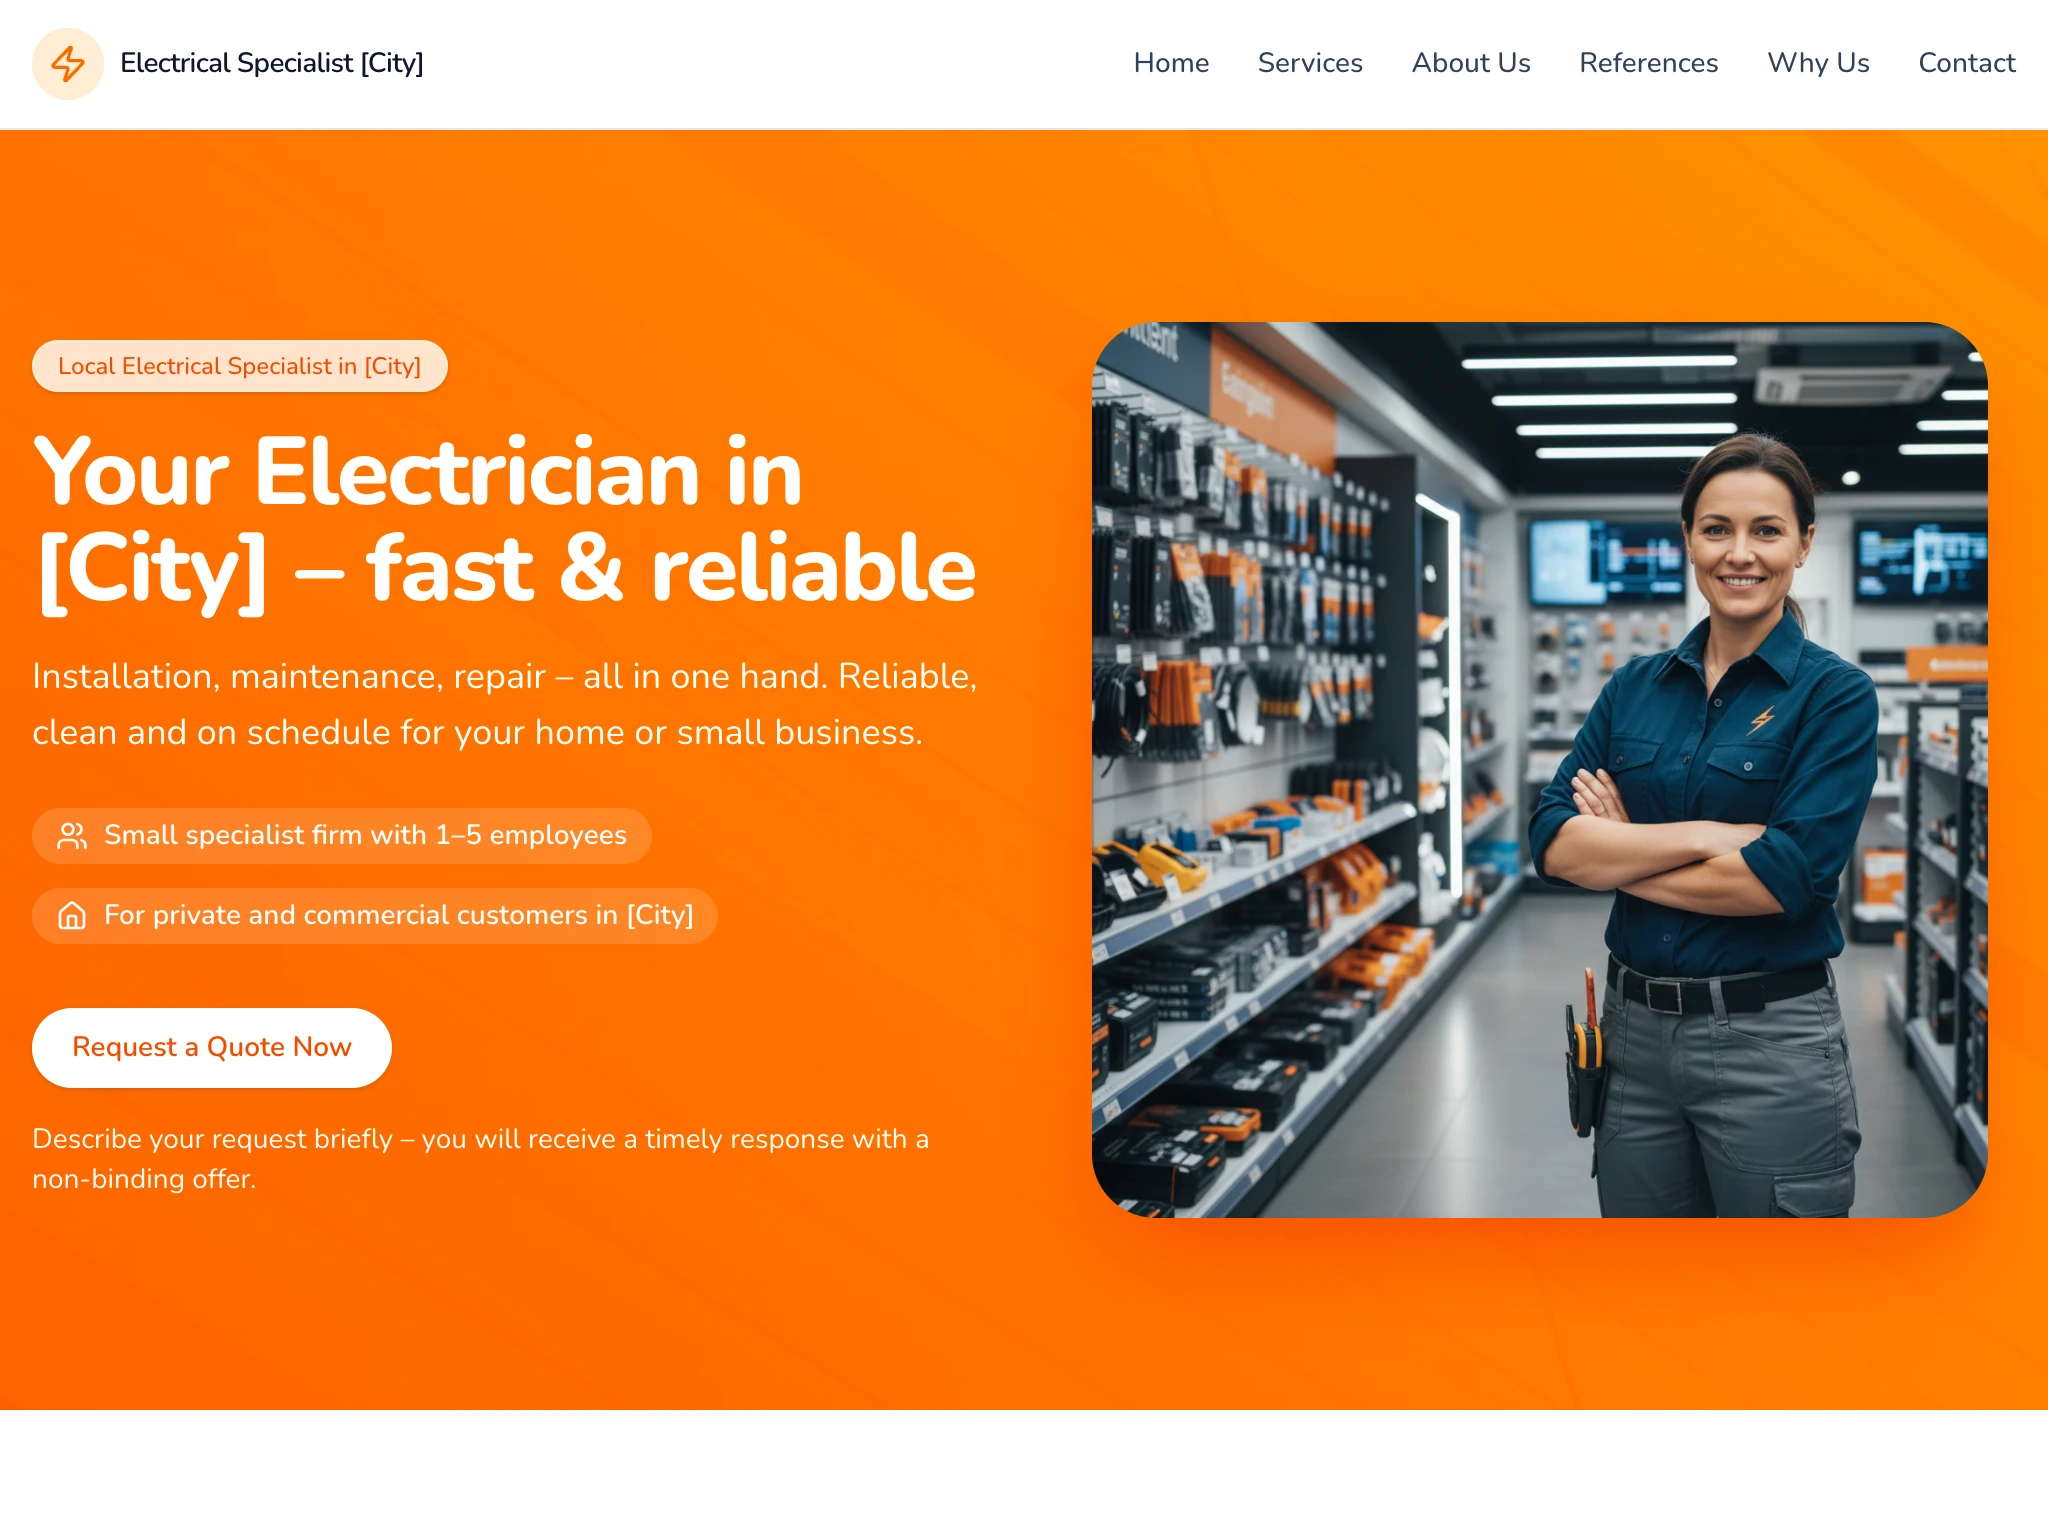This screenshot has height=1536, width=2048.
Task: Click the lightning bolt logo icon
Action: tap(68, 64)
